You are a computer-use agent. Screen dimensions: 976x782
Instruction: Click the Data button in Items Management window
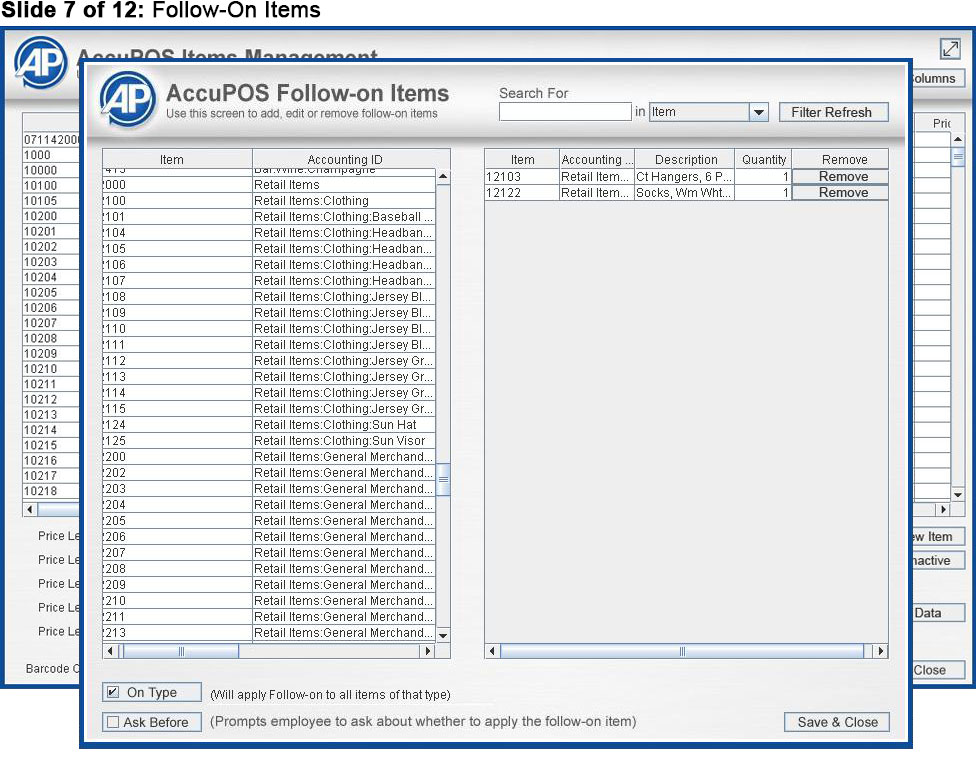coord(938,613)
